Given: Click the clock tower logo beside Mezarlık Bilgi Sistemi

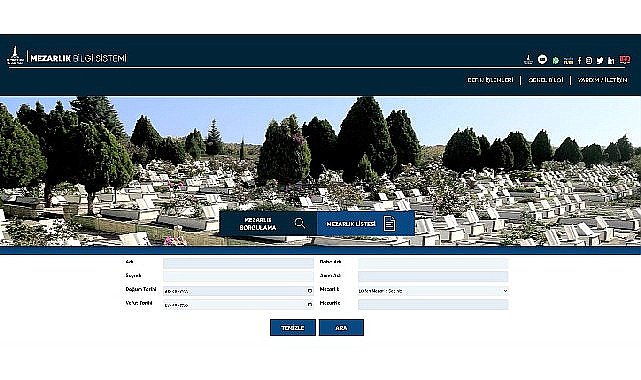Looking at the screenshot, I should tap(15, 56).
